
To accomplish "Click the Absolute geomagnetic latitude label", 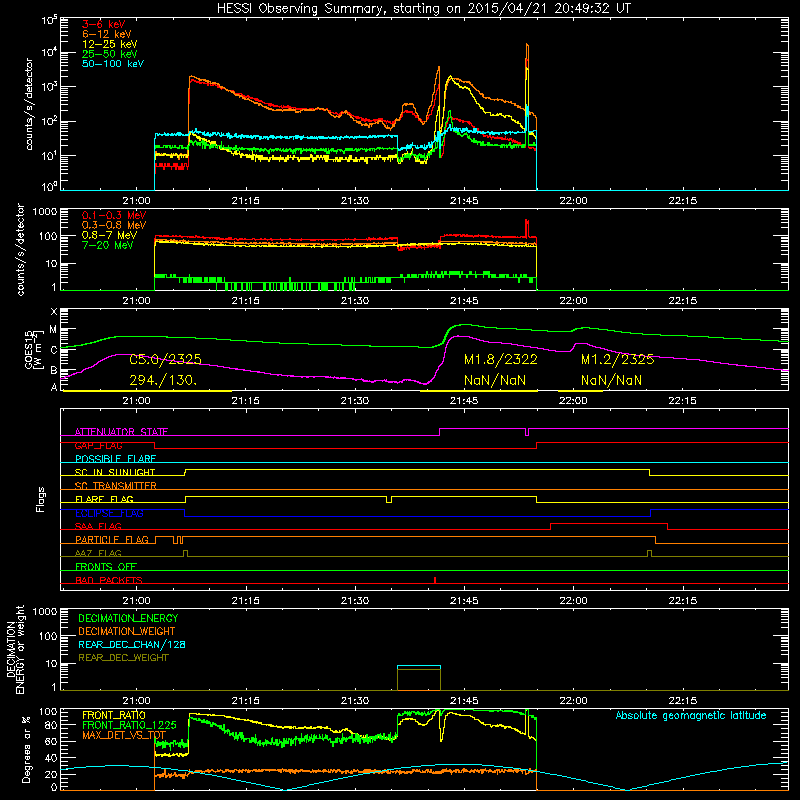I will pos(691,716).
